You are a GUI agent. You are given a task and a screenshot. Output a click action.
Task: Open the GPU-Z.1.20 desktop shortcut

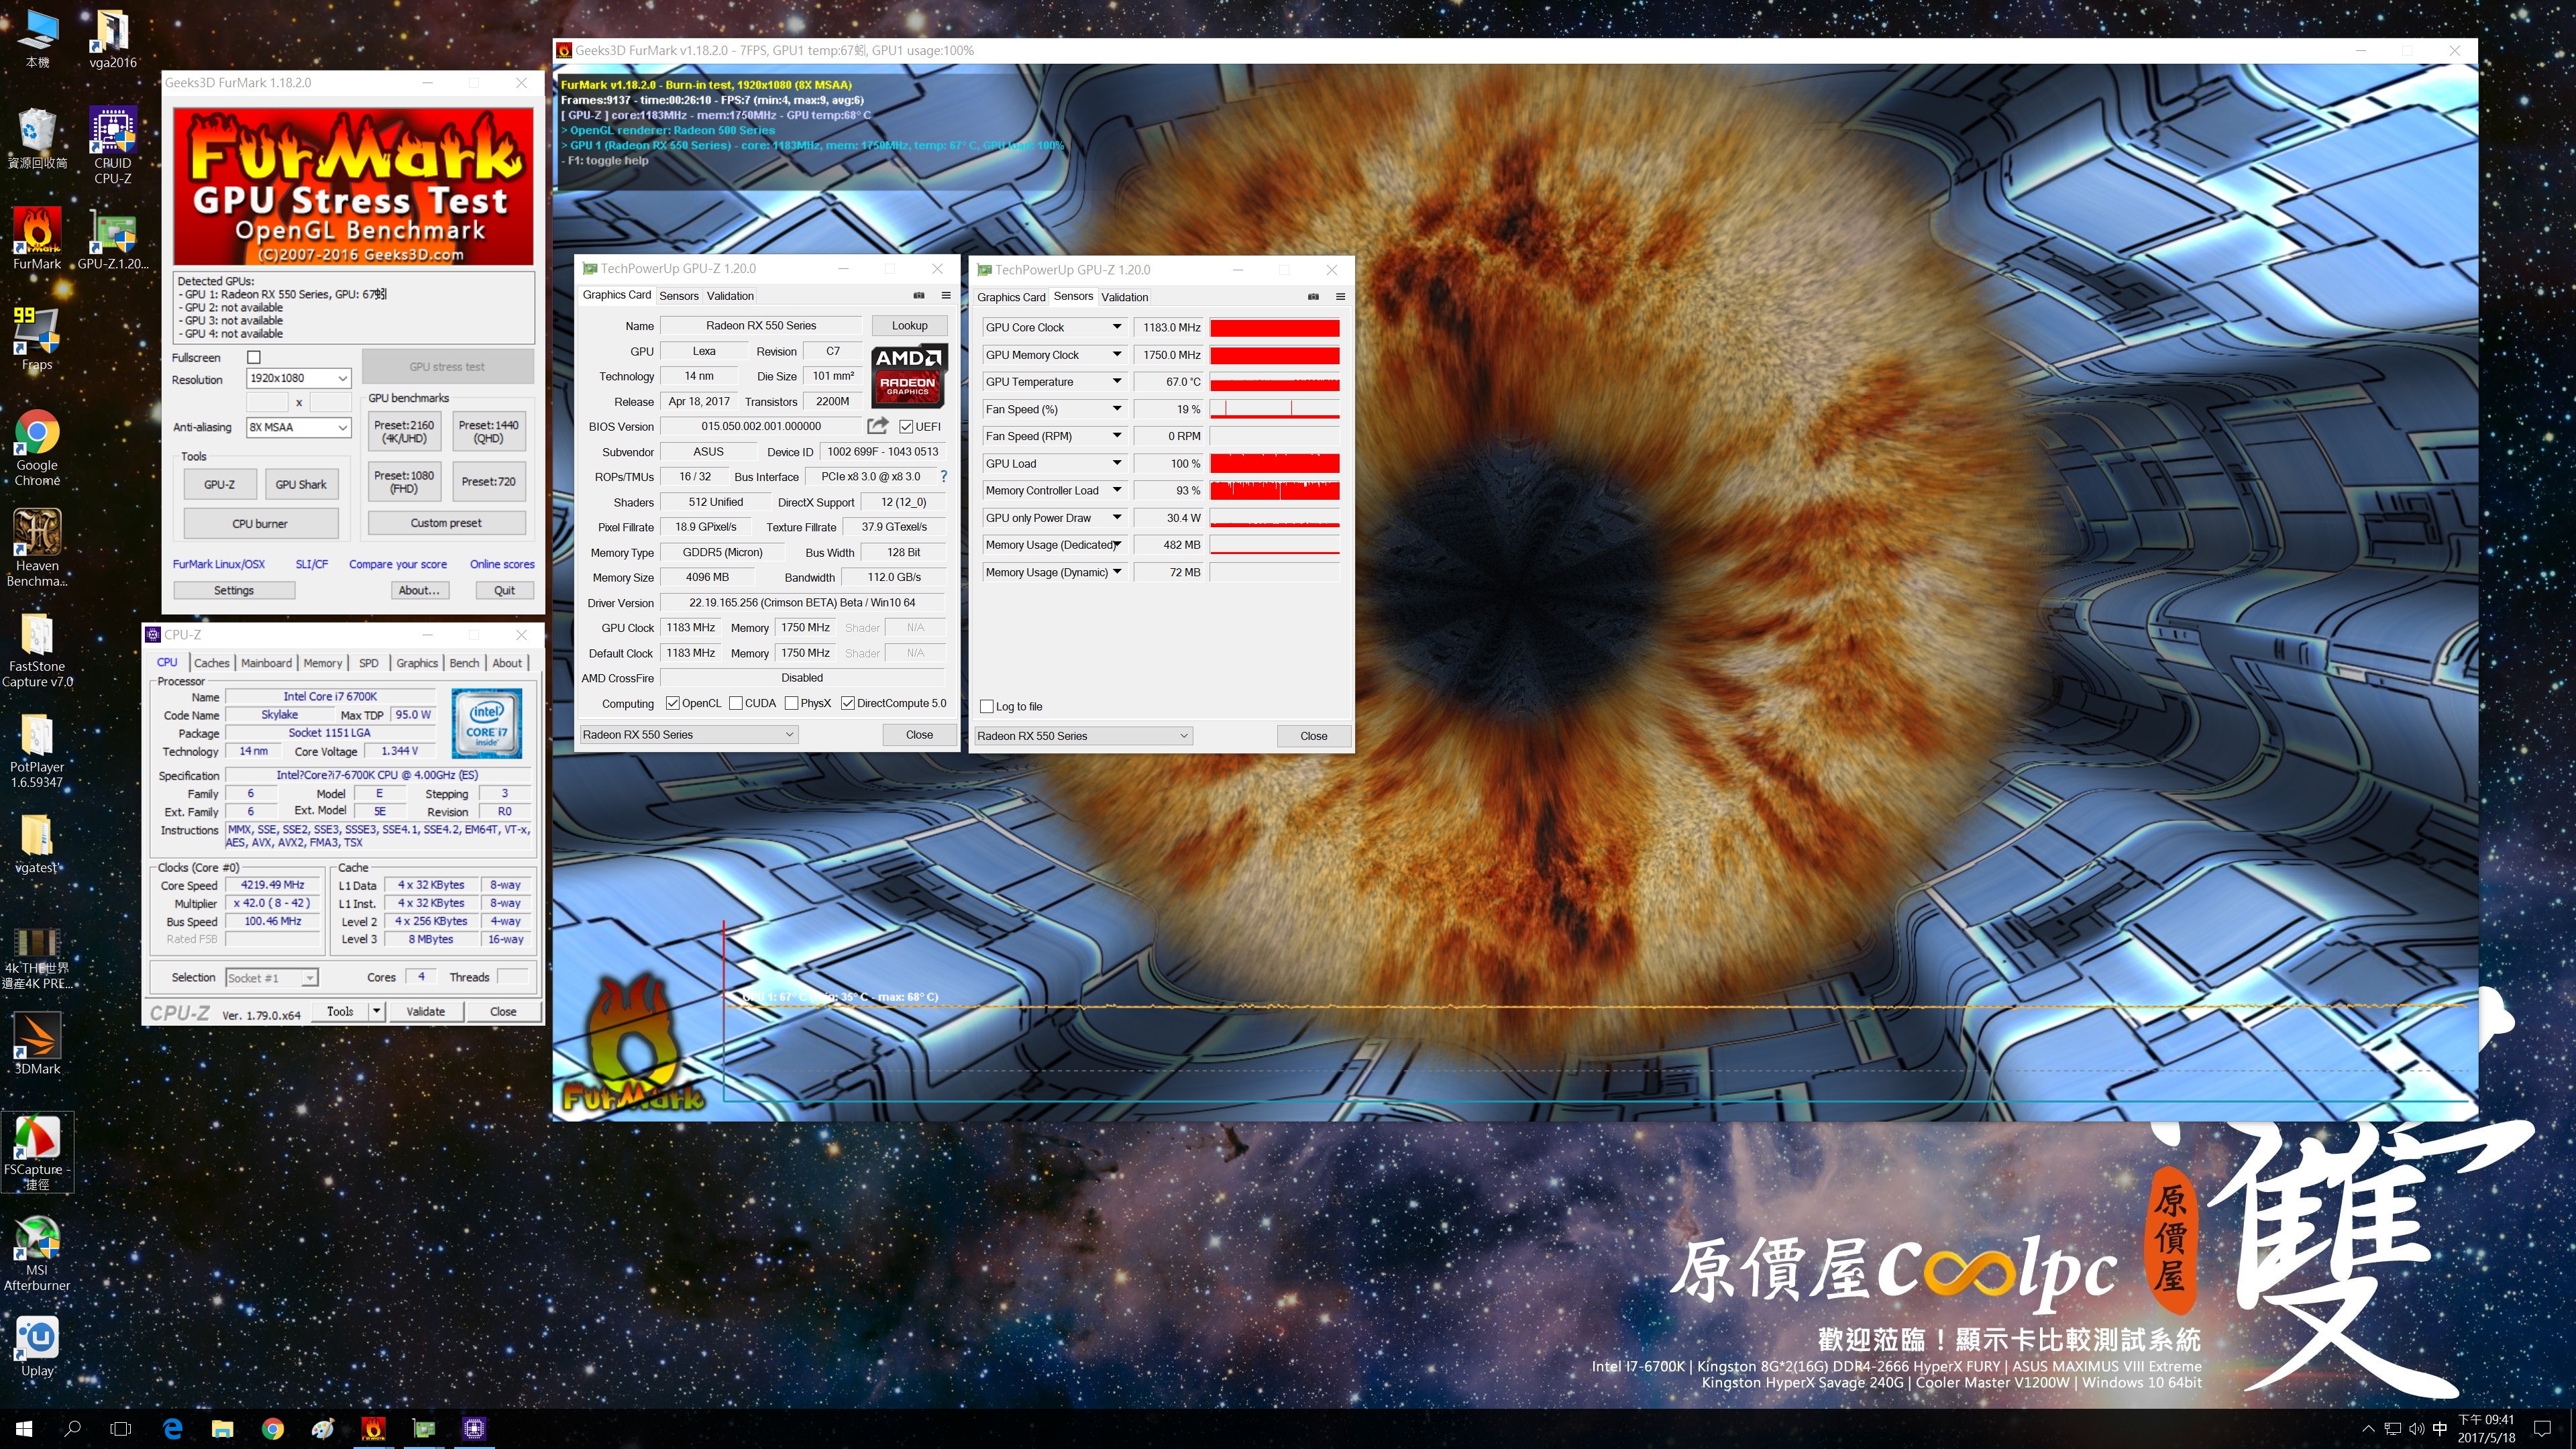click(x=112, y=238)
